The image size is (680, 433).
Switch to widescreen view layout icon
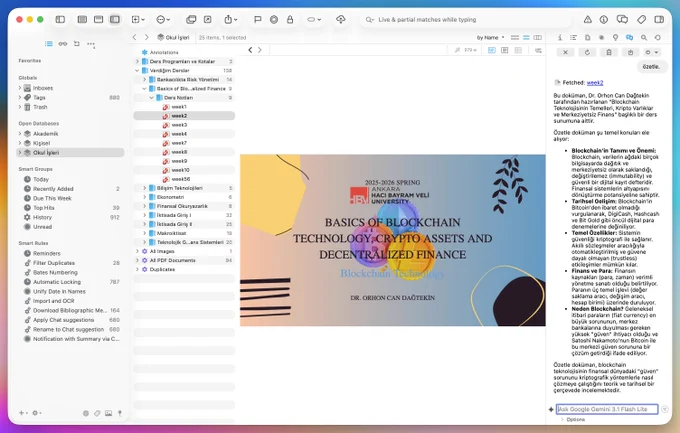tap(115, 20)
